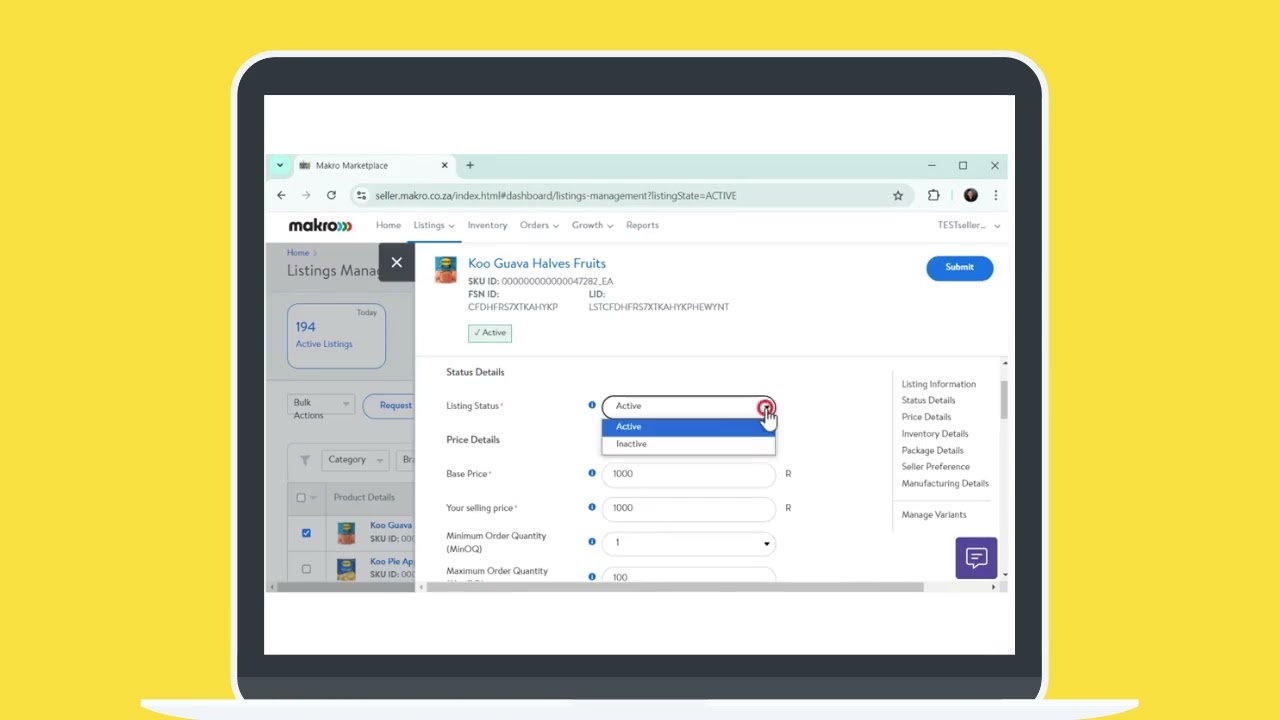Viewport: 1280px width, 720px height.
Task: Reload the page
Action: (331, 195)
